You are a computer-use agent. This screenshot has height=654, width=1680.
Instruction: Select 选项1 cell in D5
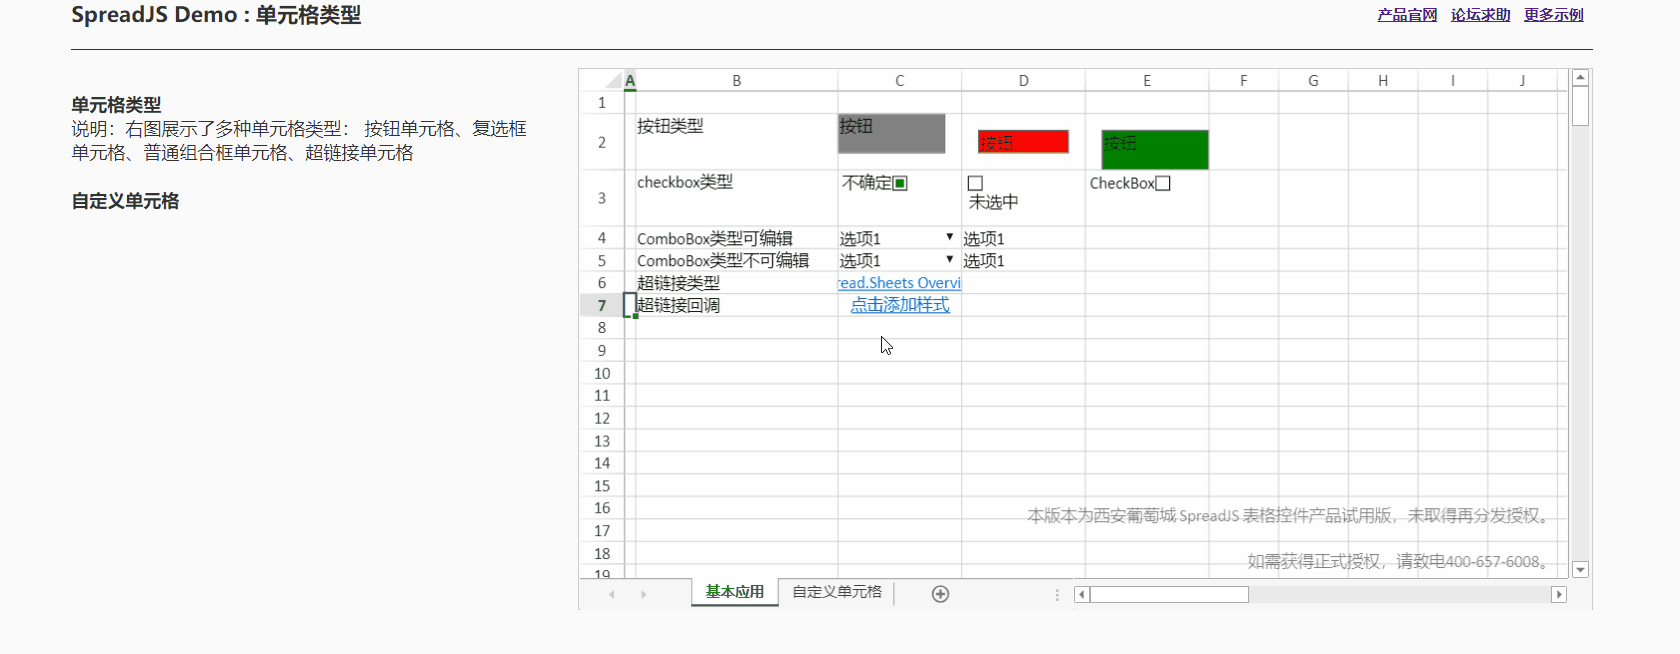[1024, 260]
